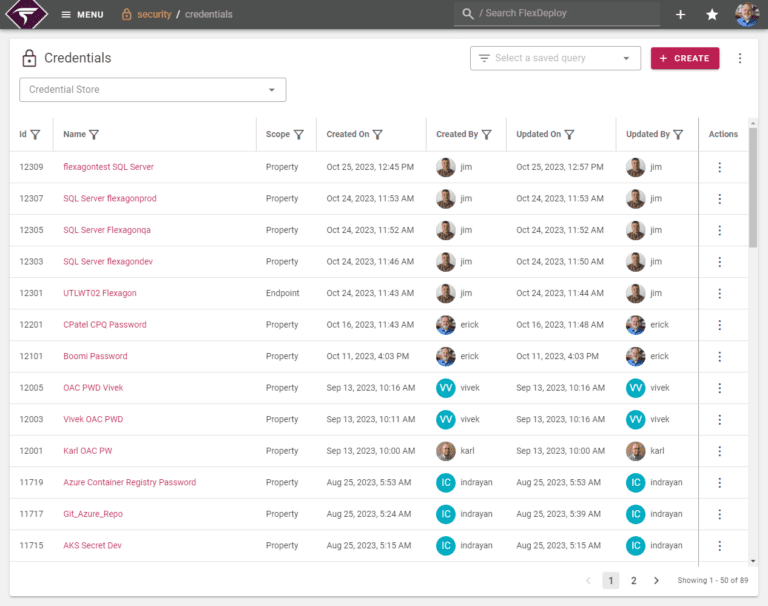Click the CREATE button
768x606 pixels.
tap(685, 58)
